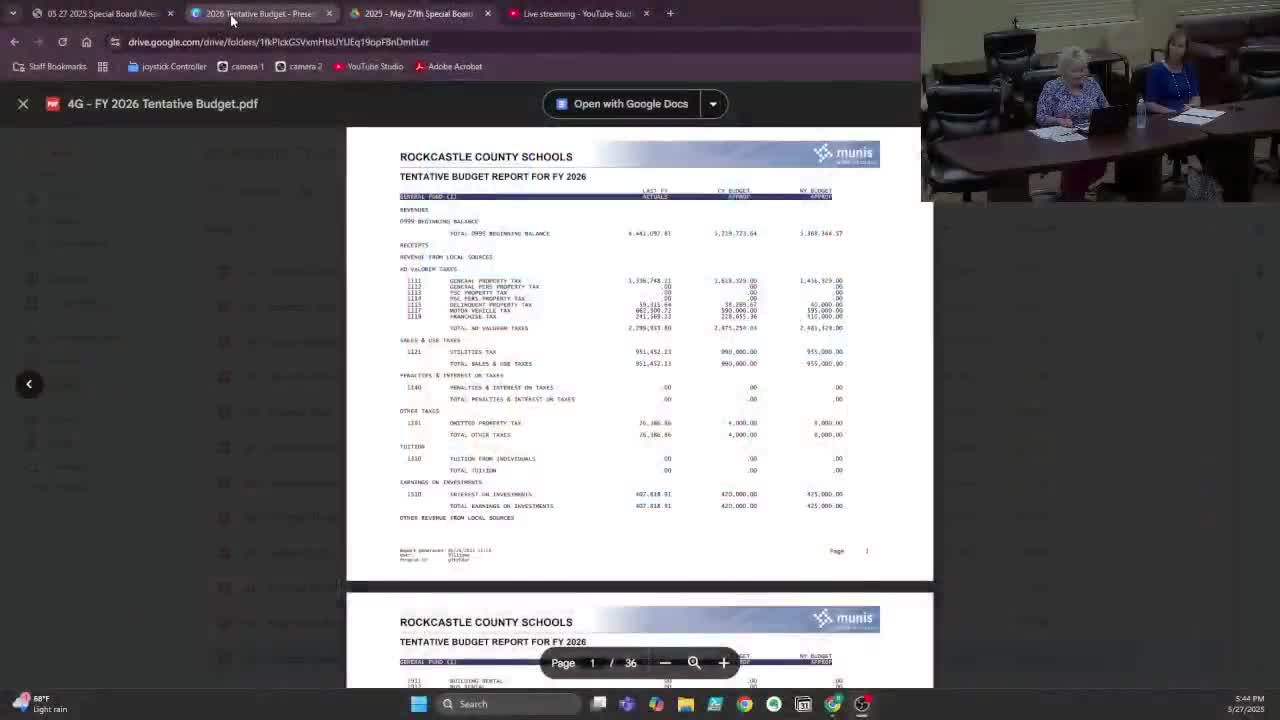
Task: Zoom in on the PDF page
Action: (x=724, y=663)
